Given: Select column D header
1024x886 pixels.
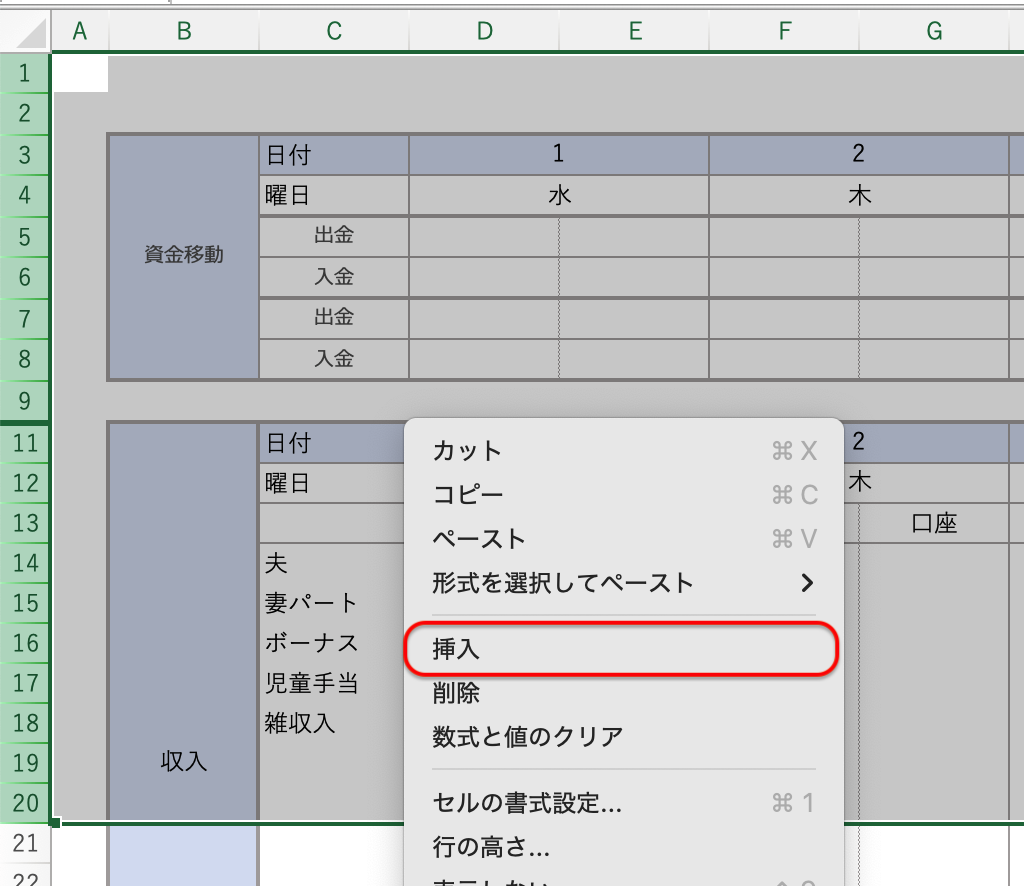Looking at the screenshot, I should point(484,32).
